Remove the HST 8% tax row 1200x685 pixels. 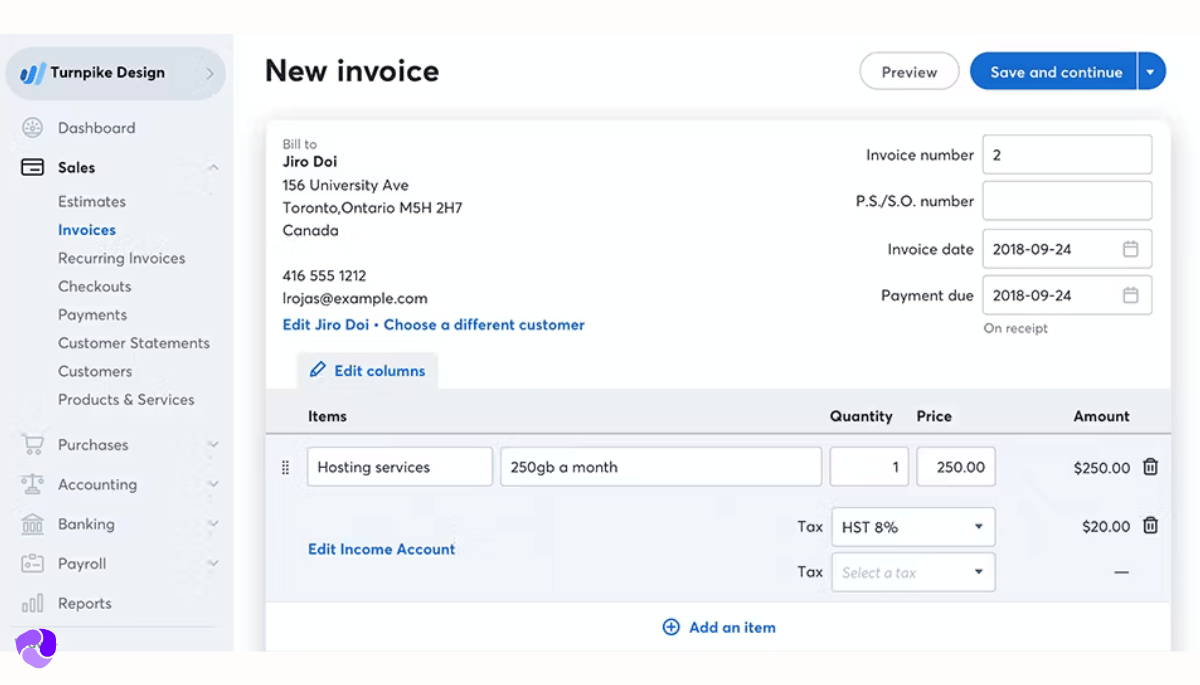click(1150, 526)
